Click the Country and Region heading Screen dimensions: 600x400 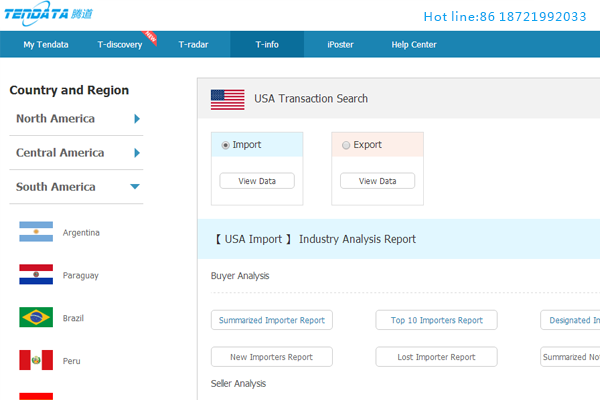[x=69, y=90]
